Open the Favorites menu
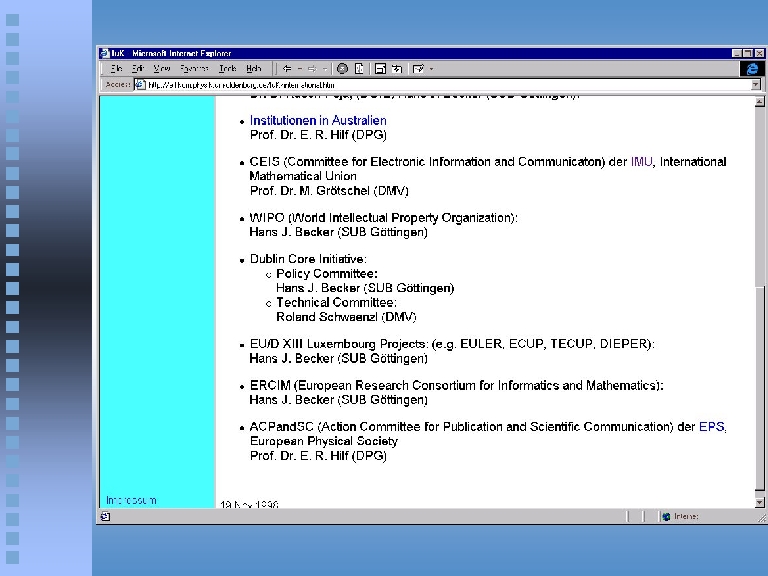Screen dimensions: 768x576 194,69
